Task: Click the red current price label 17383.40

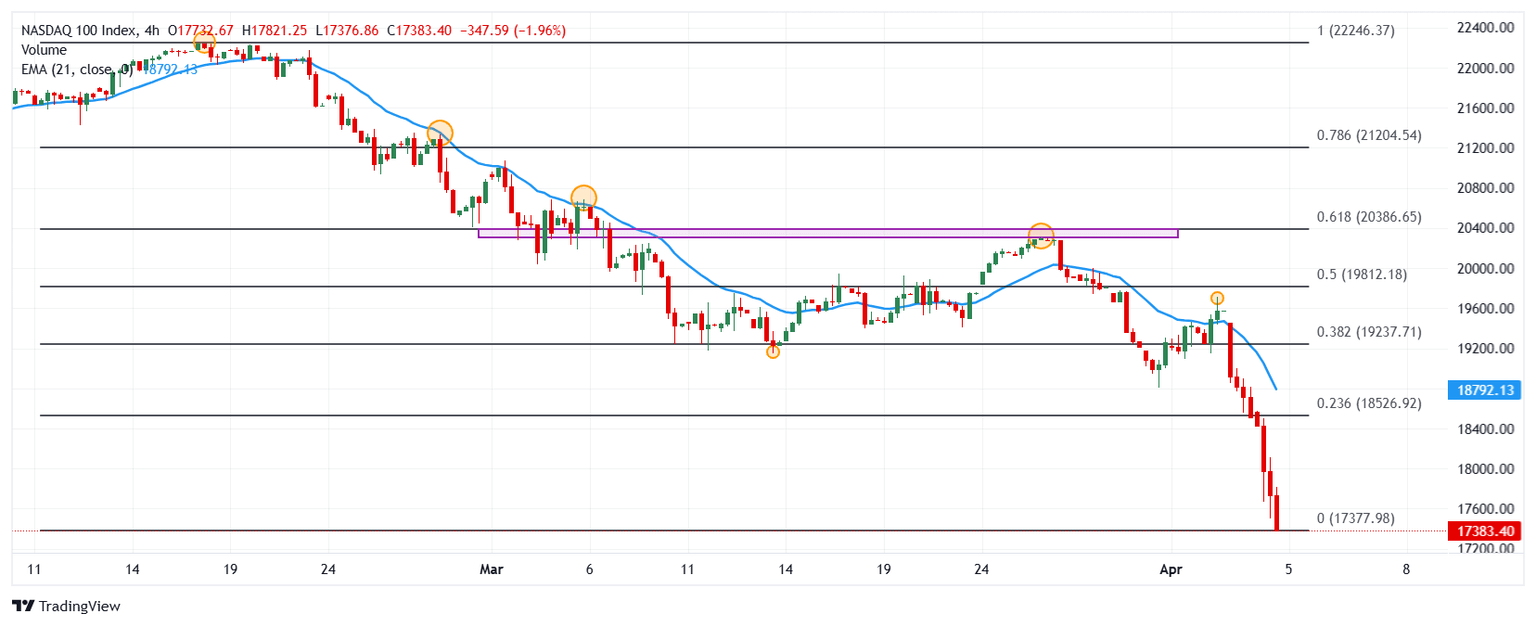Action: coord(1483,531)
